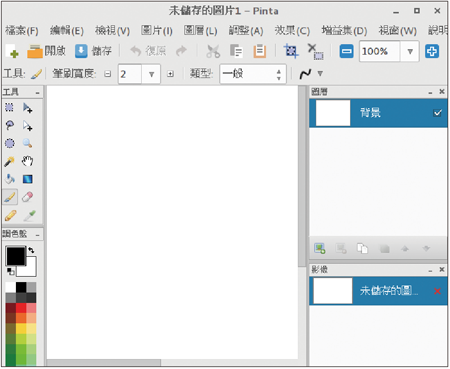Swap primary and secondary colors arrow
This screenshot has width=450, height=369.
pyautogui.click(x=31, y=250)
